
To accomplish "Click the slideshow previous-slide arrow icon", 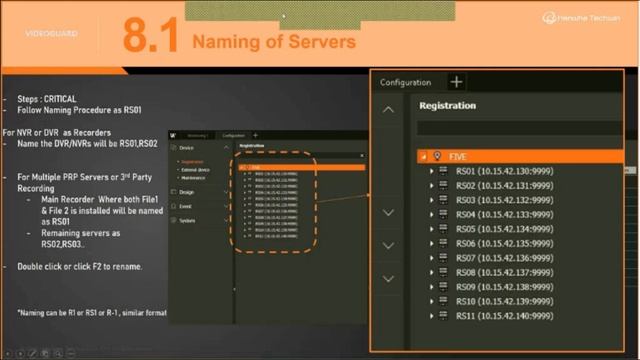I will pyautogui.click(x=7, y=353).
